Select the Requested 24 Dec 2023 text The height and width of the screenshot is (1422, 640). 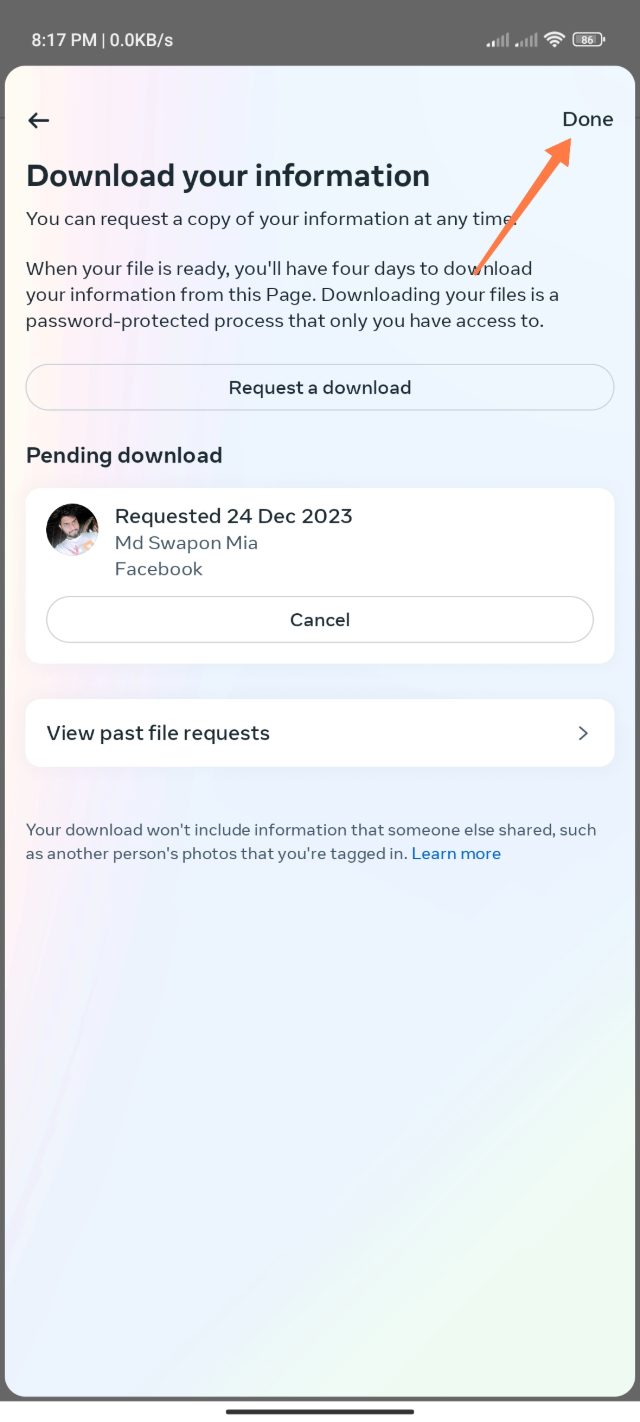[233, 517]
